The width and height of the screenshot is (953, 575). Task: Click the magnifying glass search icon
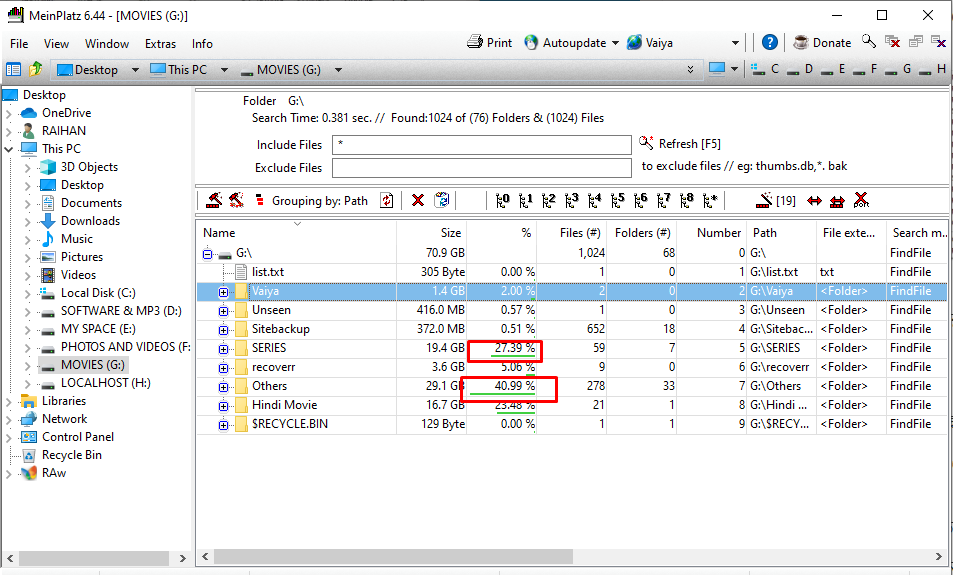point(869,41)
